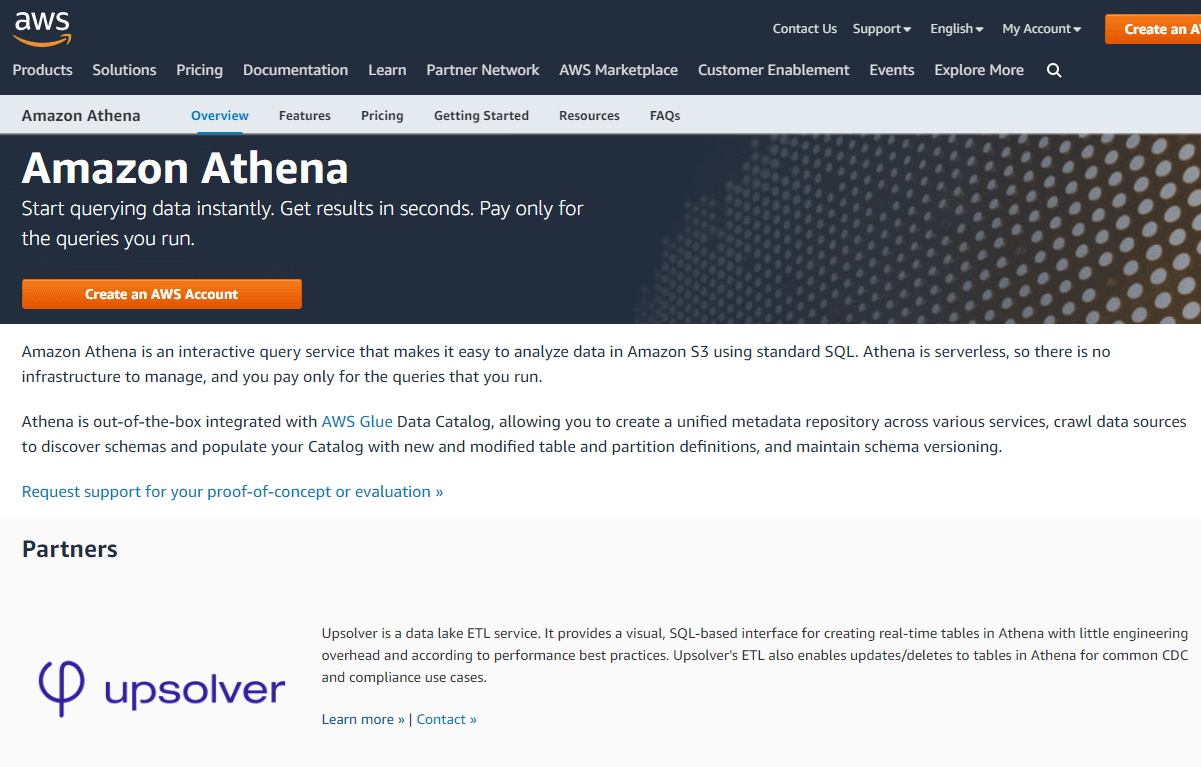Open Upsolver Contact link
The width and height of the screenshot is (1201, 767).
tap(446, 719)
